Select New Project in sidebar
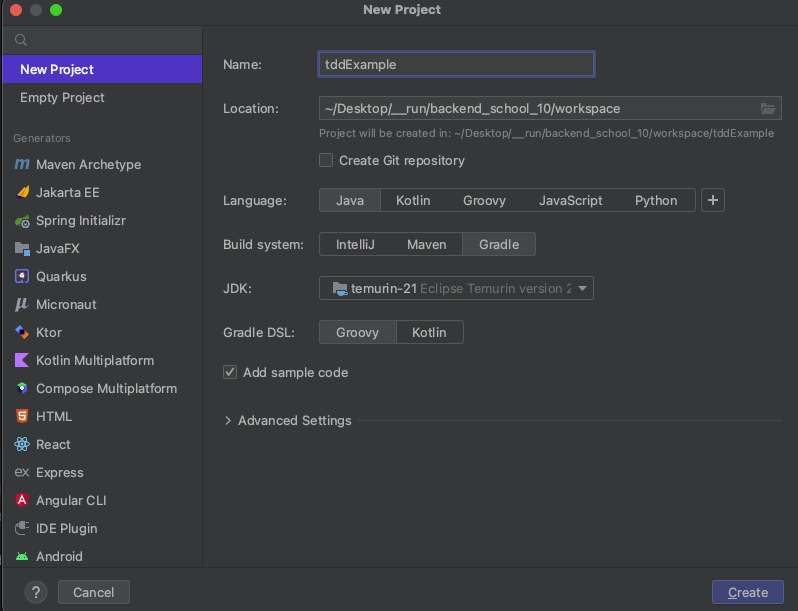The image size is (798, 611). [102, 69]
